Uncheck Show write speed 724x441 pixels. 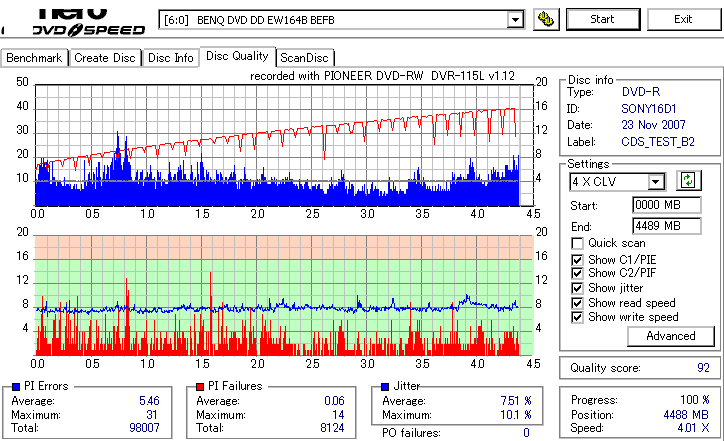click(577, 317)
